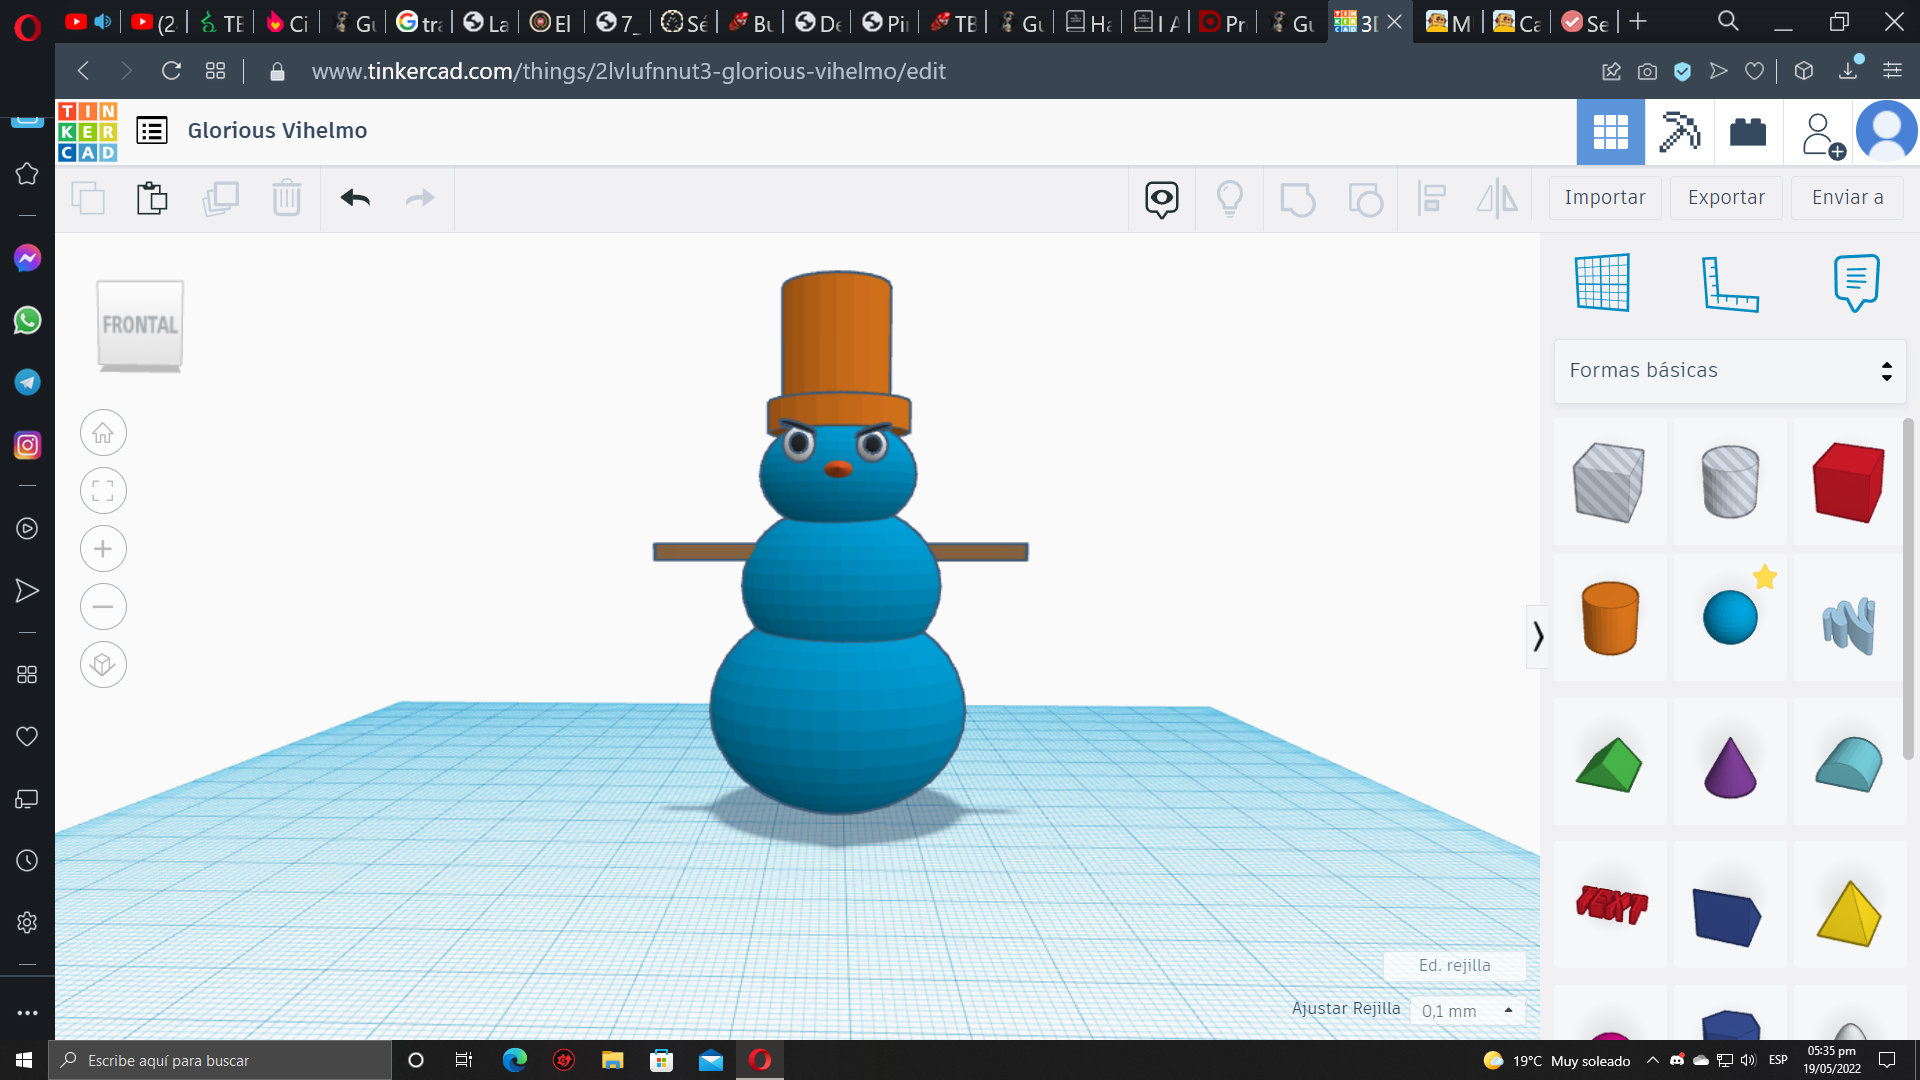The image size is (1920, 1080).
Task: Collapse the shapes panel with the chevron
Action: [1538, 637]
